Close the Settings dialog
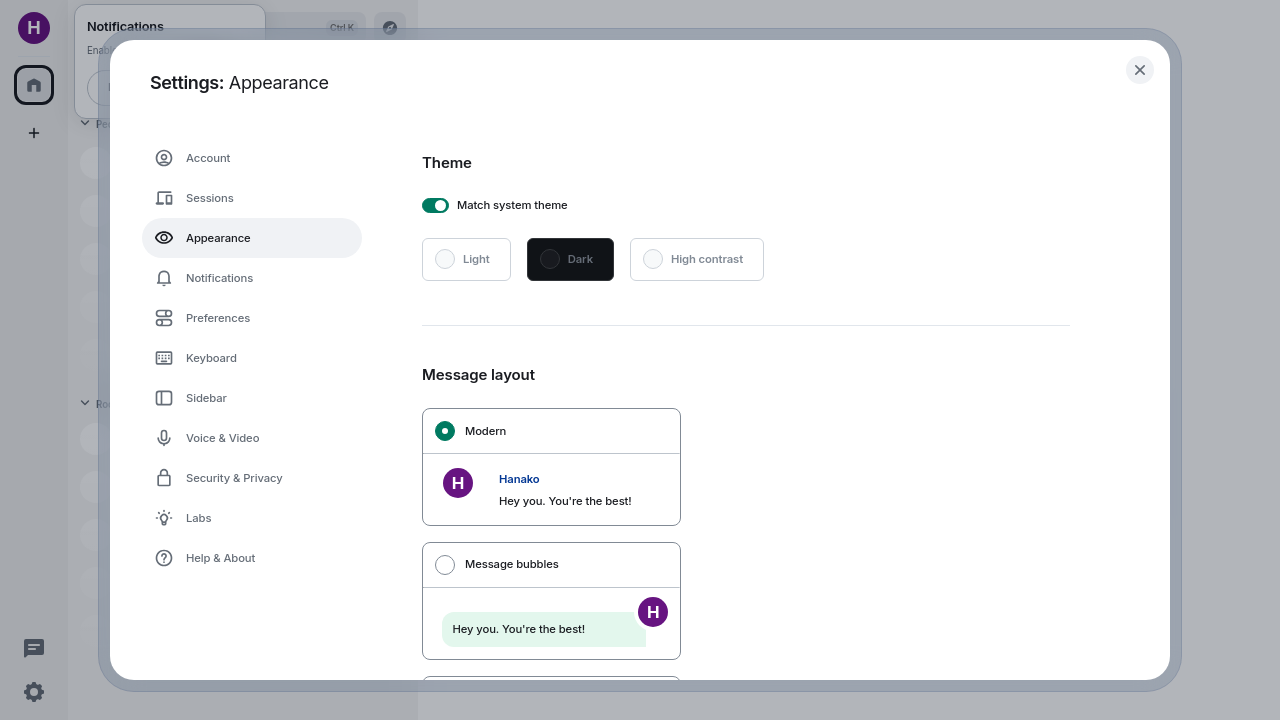1280x720 pixels. coord(1140,70)
